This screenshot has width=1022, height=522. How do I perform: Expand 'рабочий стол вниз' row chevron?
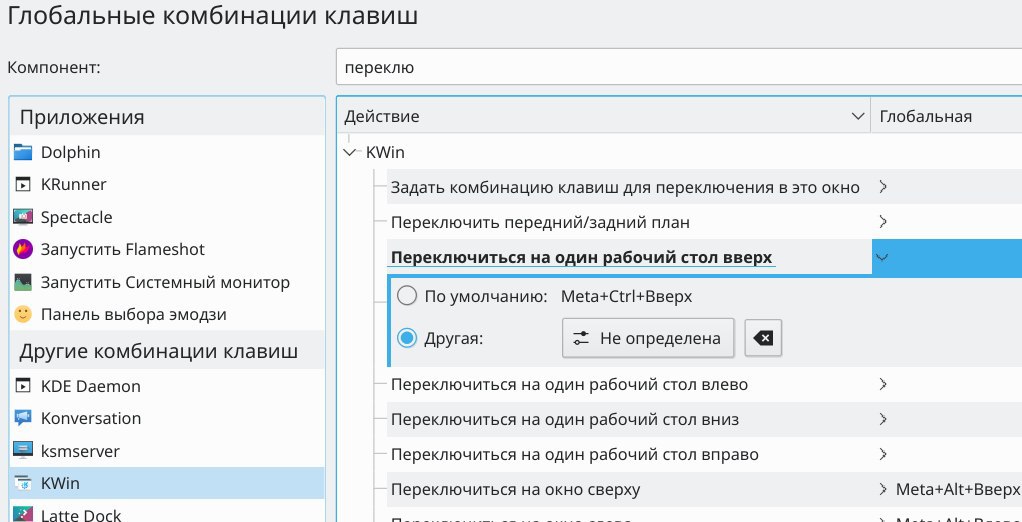(x=883, y=418)
